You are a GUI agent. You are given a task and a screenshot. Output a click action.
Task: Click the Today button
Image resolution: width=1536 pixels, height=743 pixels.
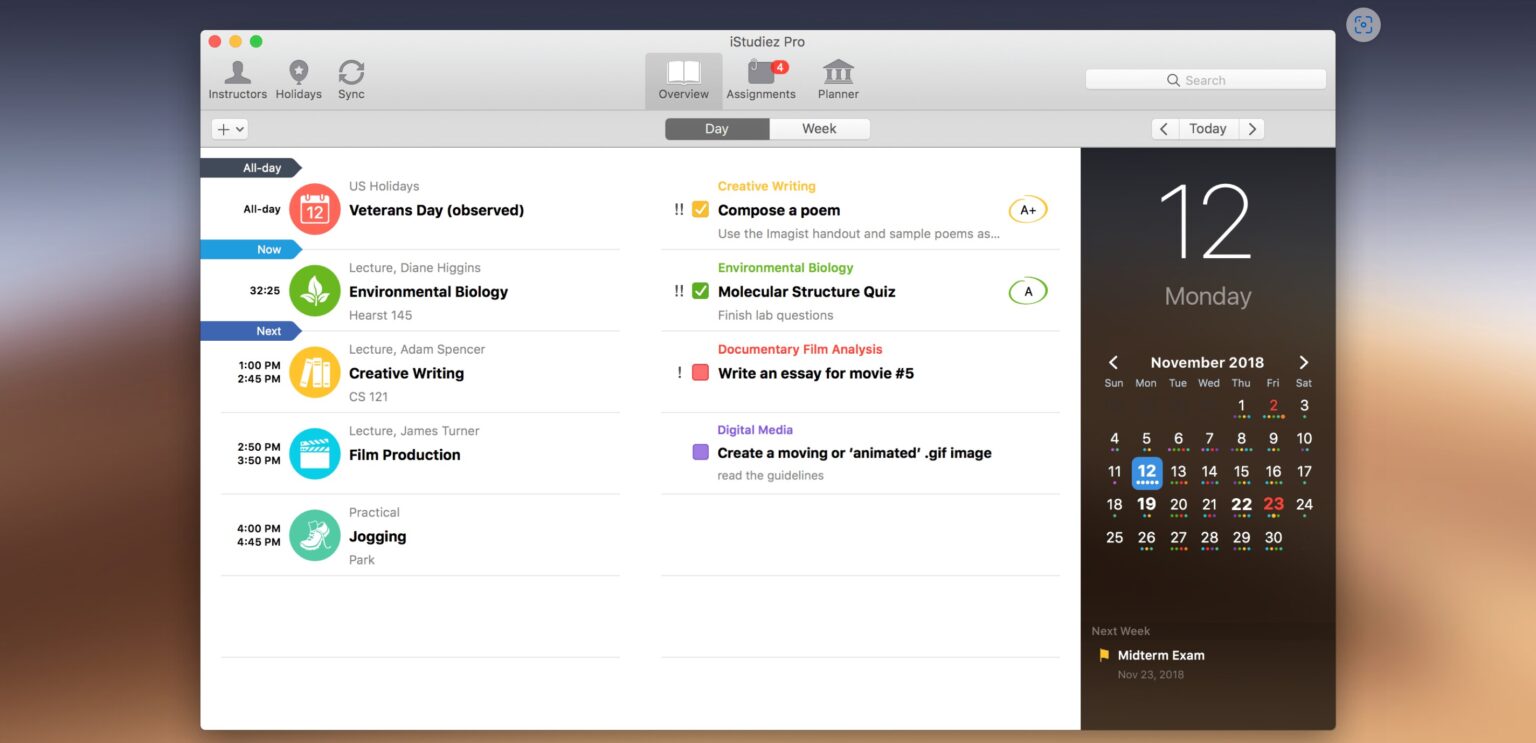(x=1207, y=128)
